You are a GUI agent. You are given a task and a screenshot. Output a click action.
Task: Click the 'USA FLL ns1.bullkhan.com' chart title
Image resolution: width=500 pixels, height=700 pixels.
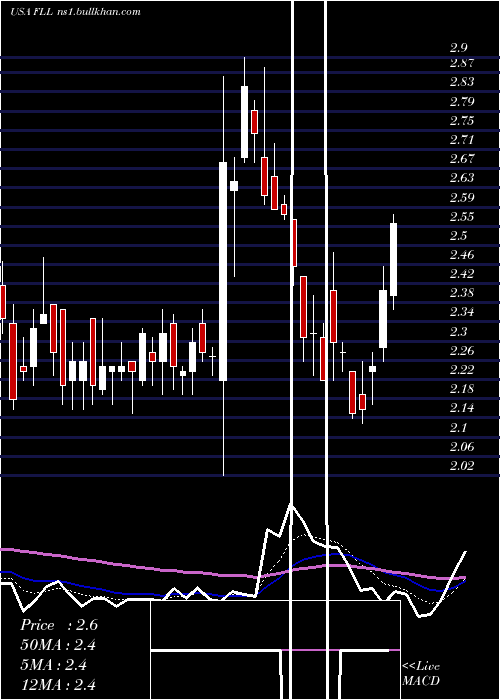click(75, 11)
